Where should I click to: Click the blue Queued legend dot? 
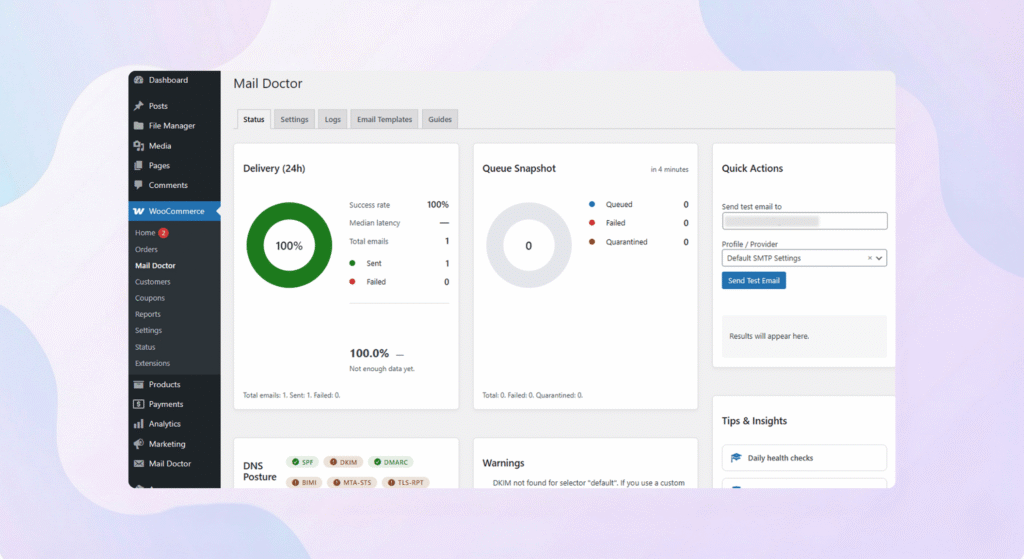coord(592,204)
